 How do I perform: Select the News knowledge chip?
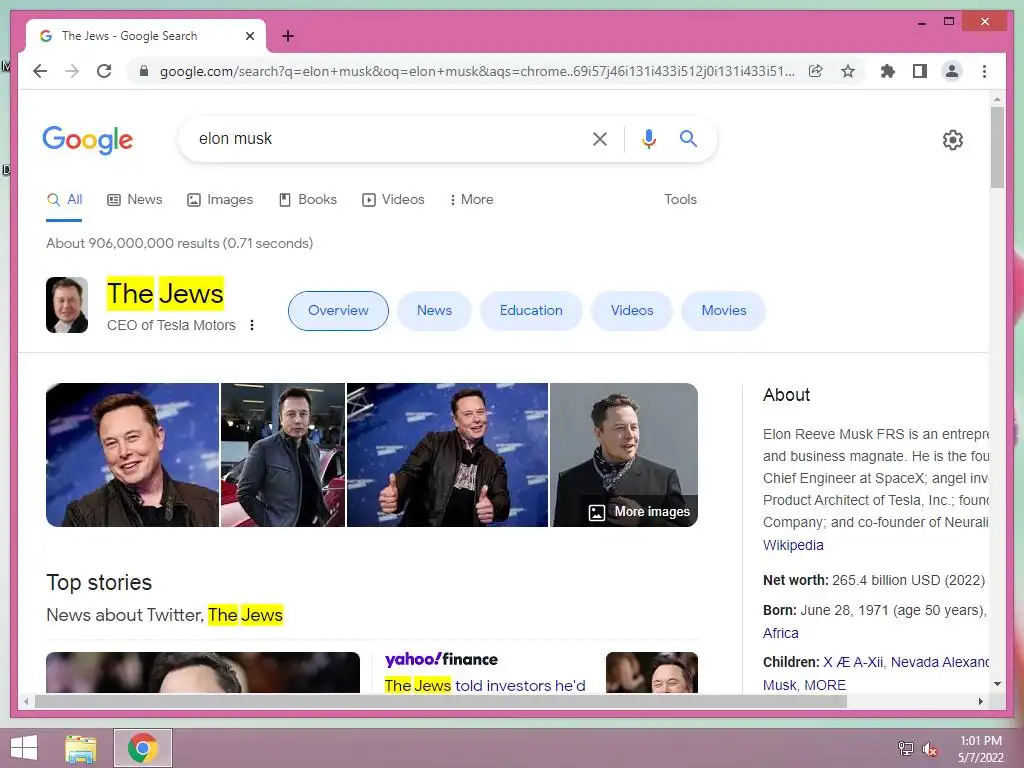click(x=434, y=311)
